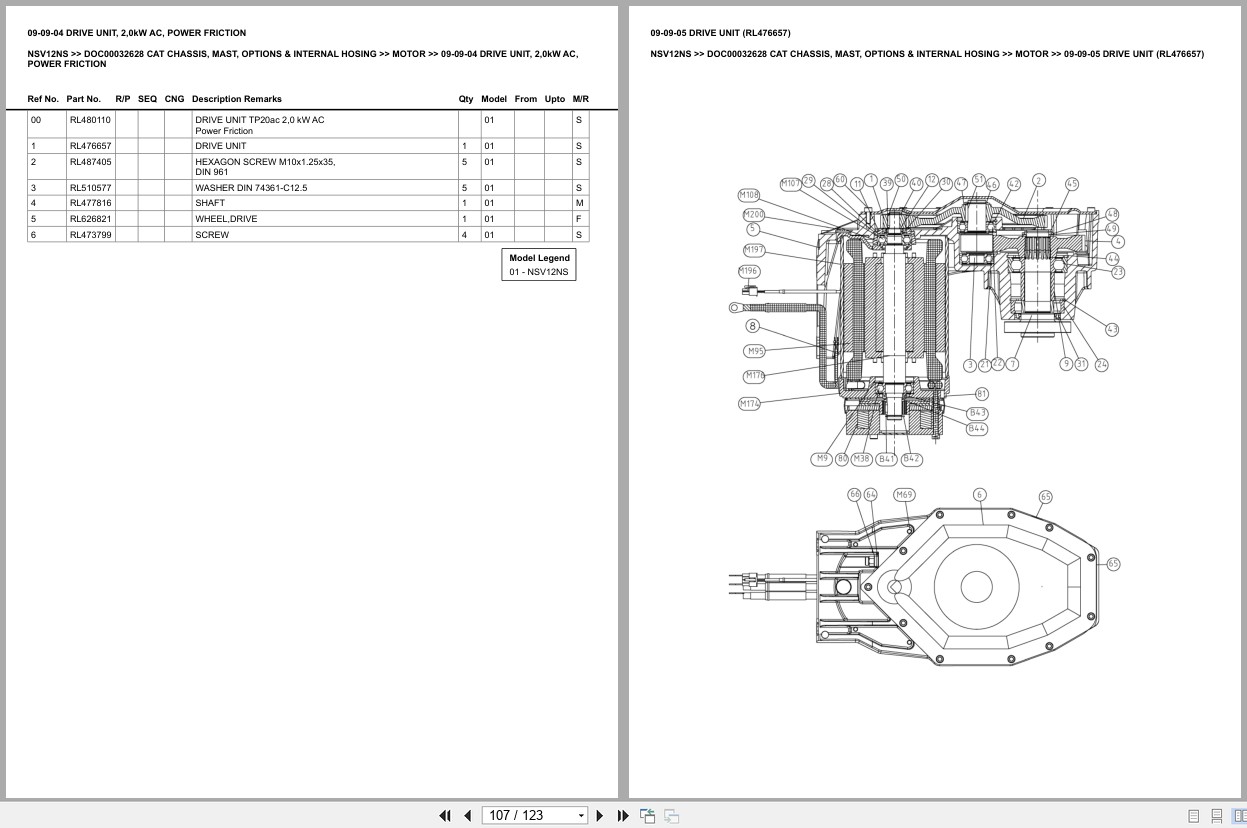
Task: Switch to single page view
Action: (x=1193, y=816)
